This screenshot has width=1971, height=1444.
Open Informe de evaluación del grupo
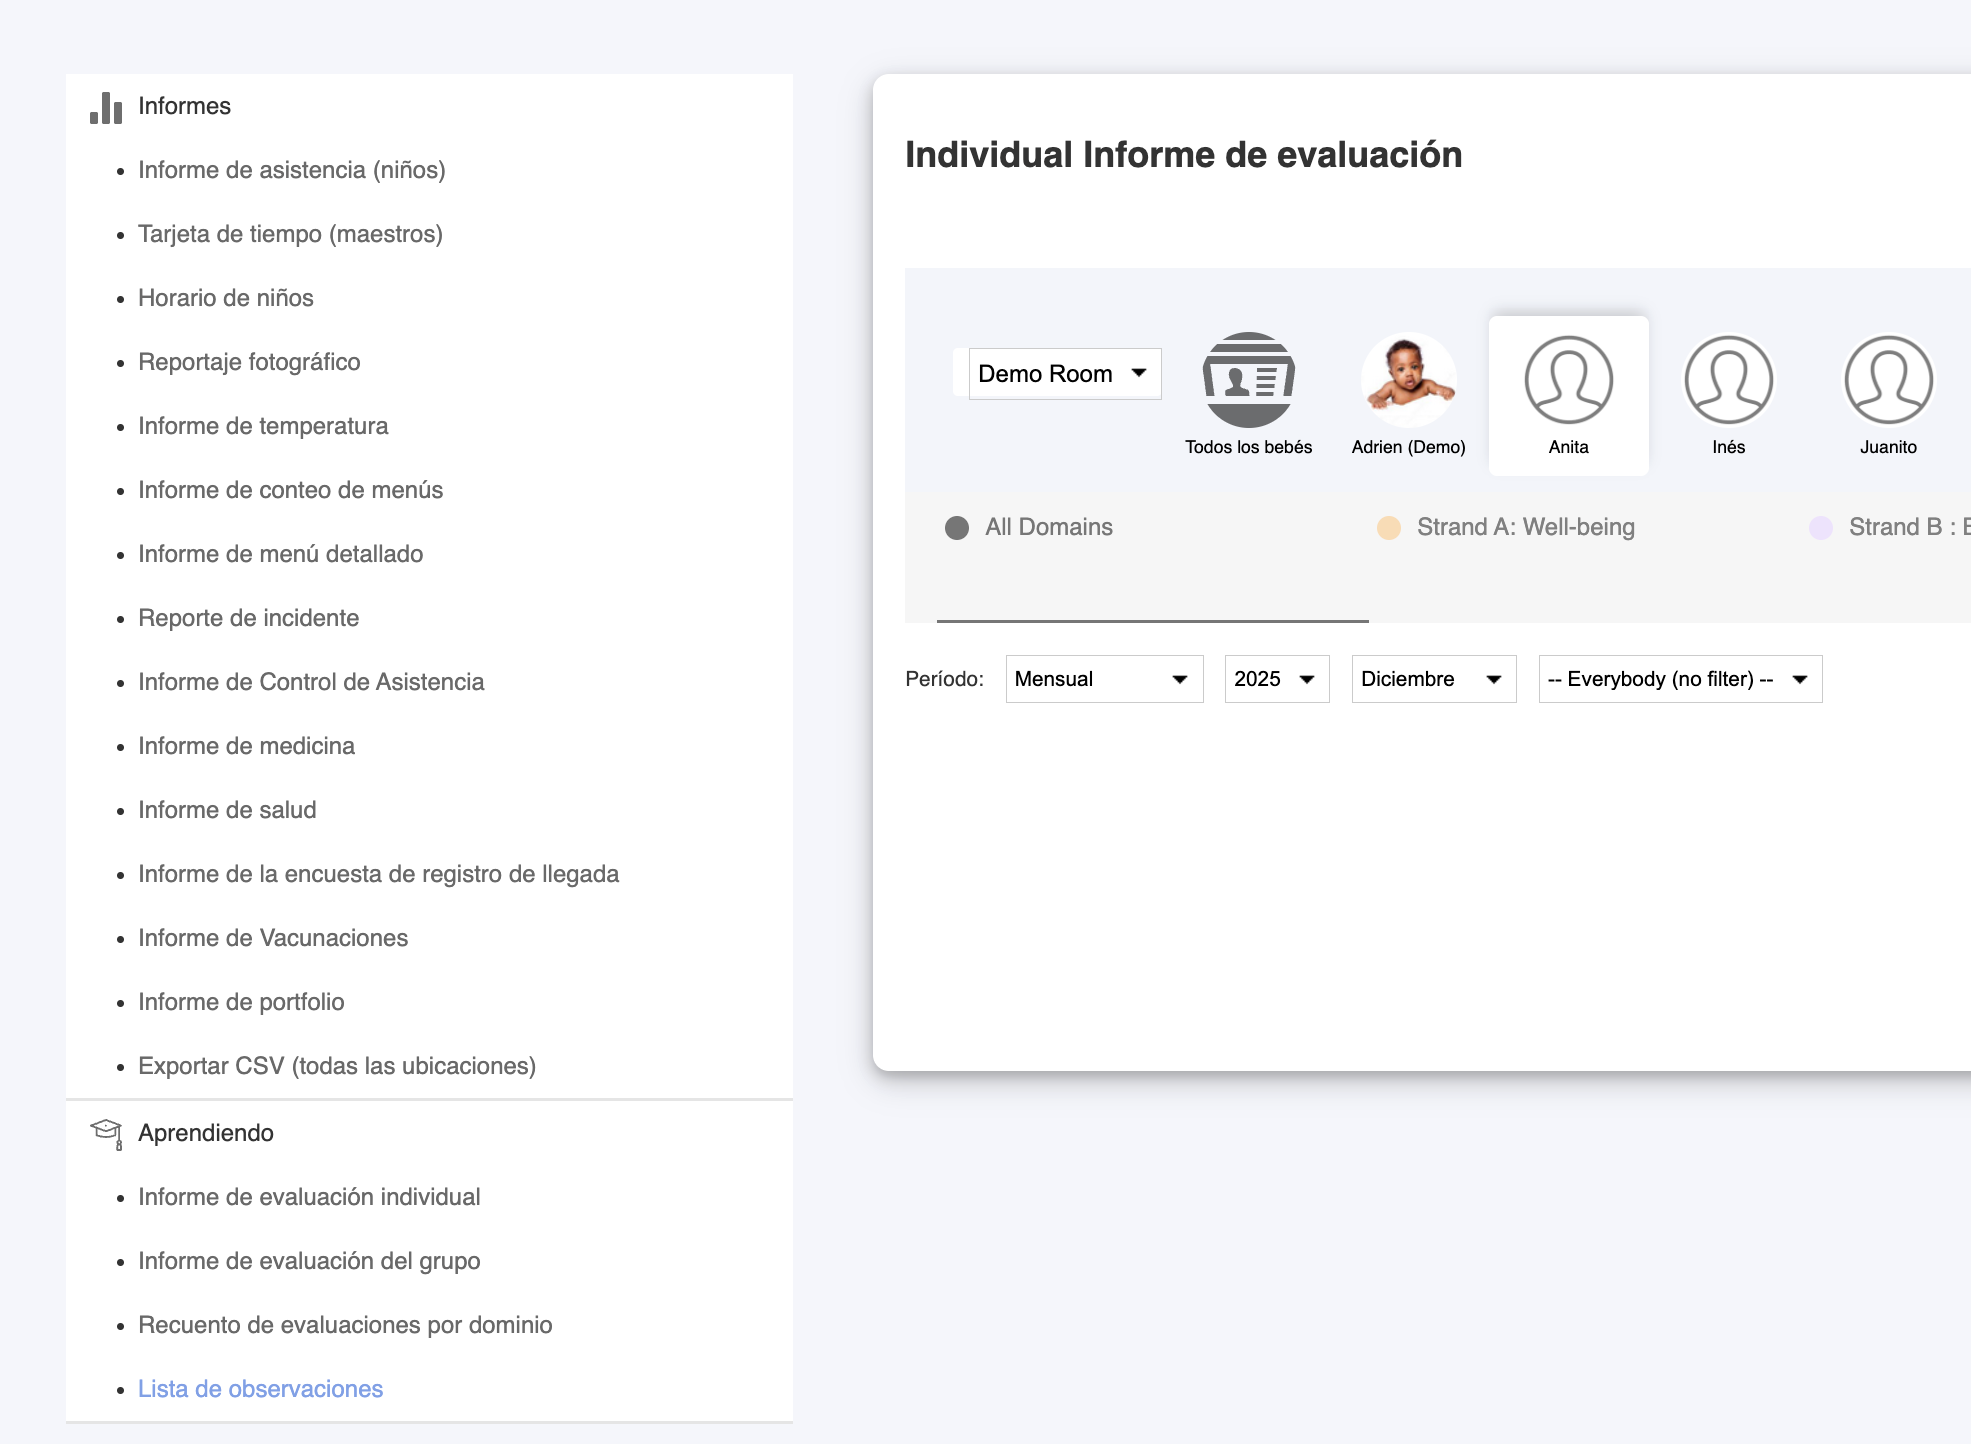pyautogui.click(x=309, y=1261)
